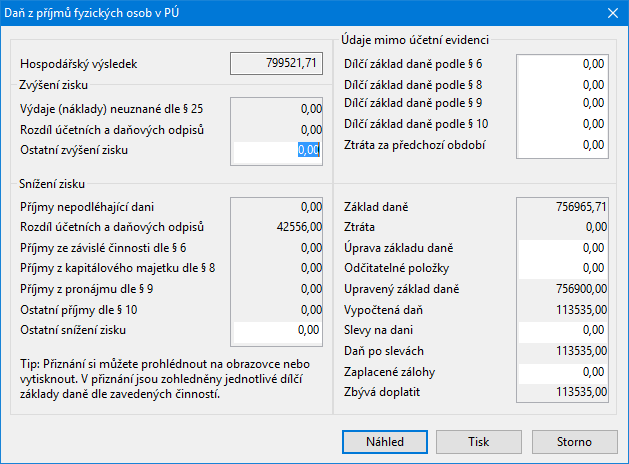Click the Dílčí základ daně podle § 10 field
The height and width of the screenshot is (464, 629).
(x=563, y=124)
